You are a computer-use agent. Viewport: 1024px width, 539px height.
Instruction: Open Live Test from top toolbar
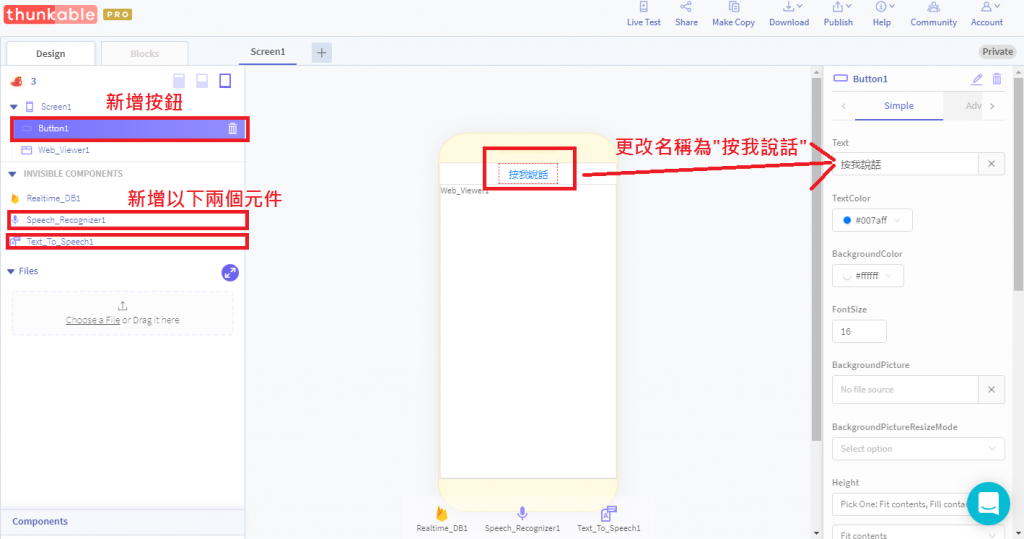tap(643, 14)
